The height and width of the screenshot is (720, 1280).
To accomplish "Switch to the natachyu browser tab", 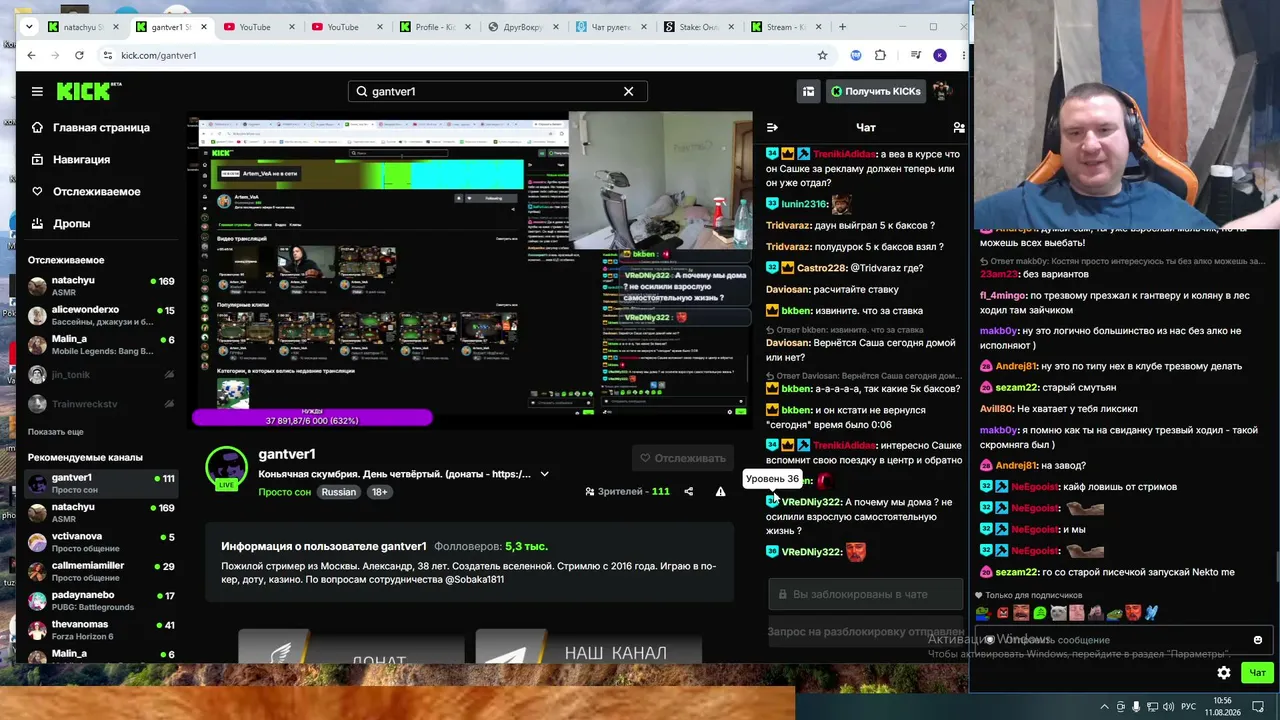I will [x=84, y=27].
